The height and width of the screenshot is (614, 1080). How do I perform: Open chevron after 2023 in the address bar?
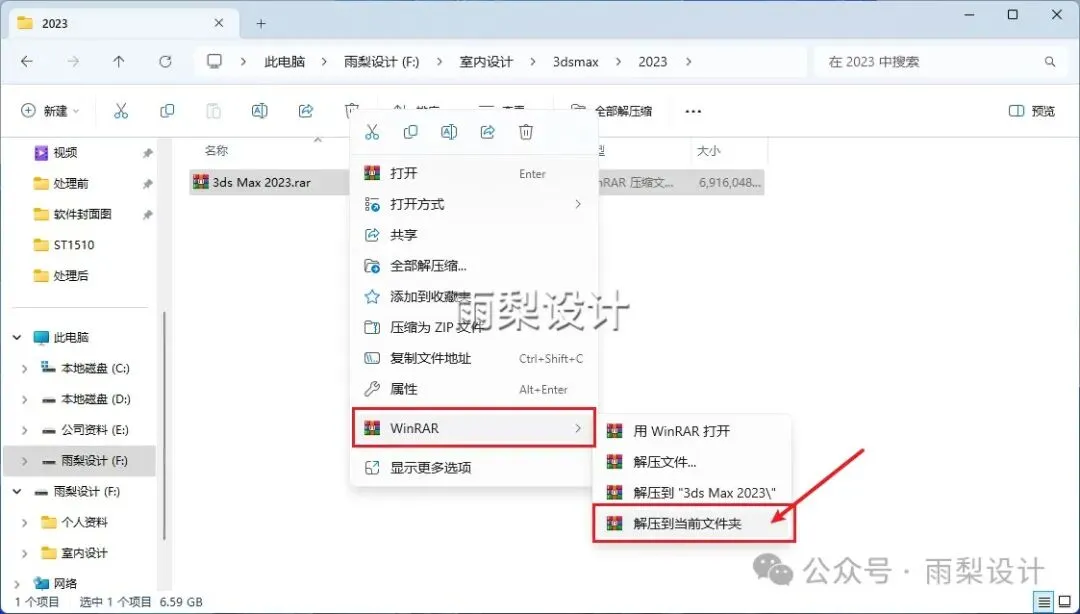pos(688,61)
